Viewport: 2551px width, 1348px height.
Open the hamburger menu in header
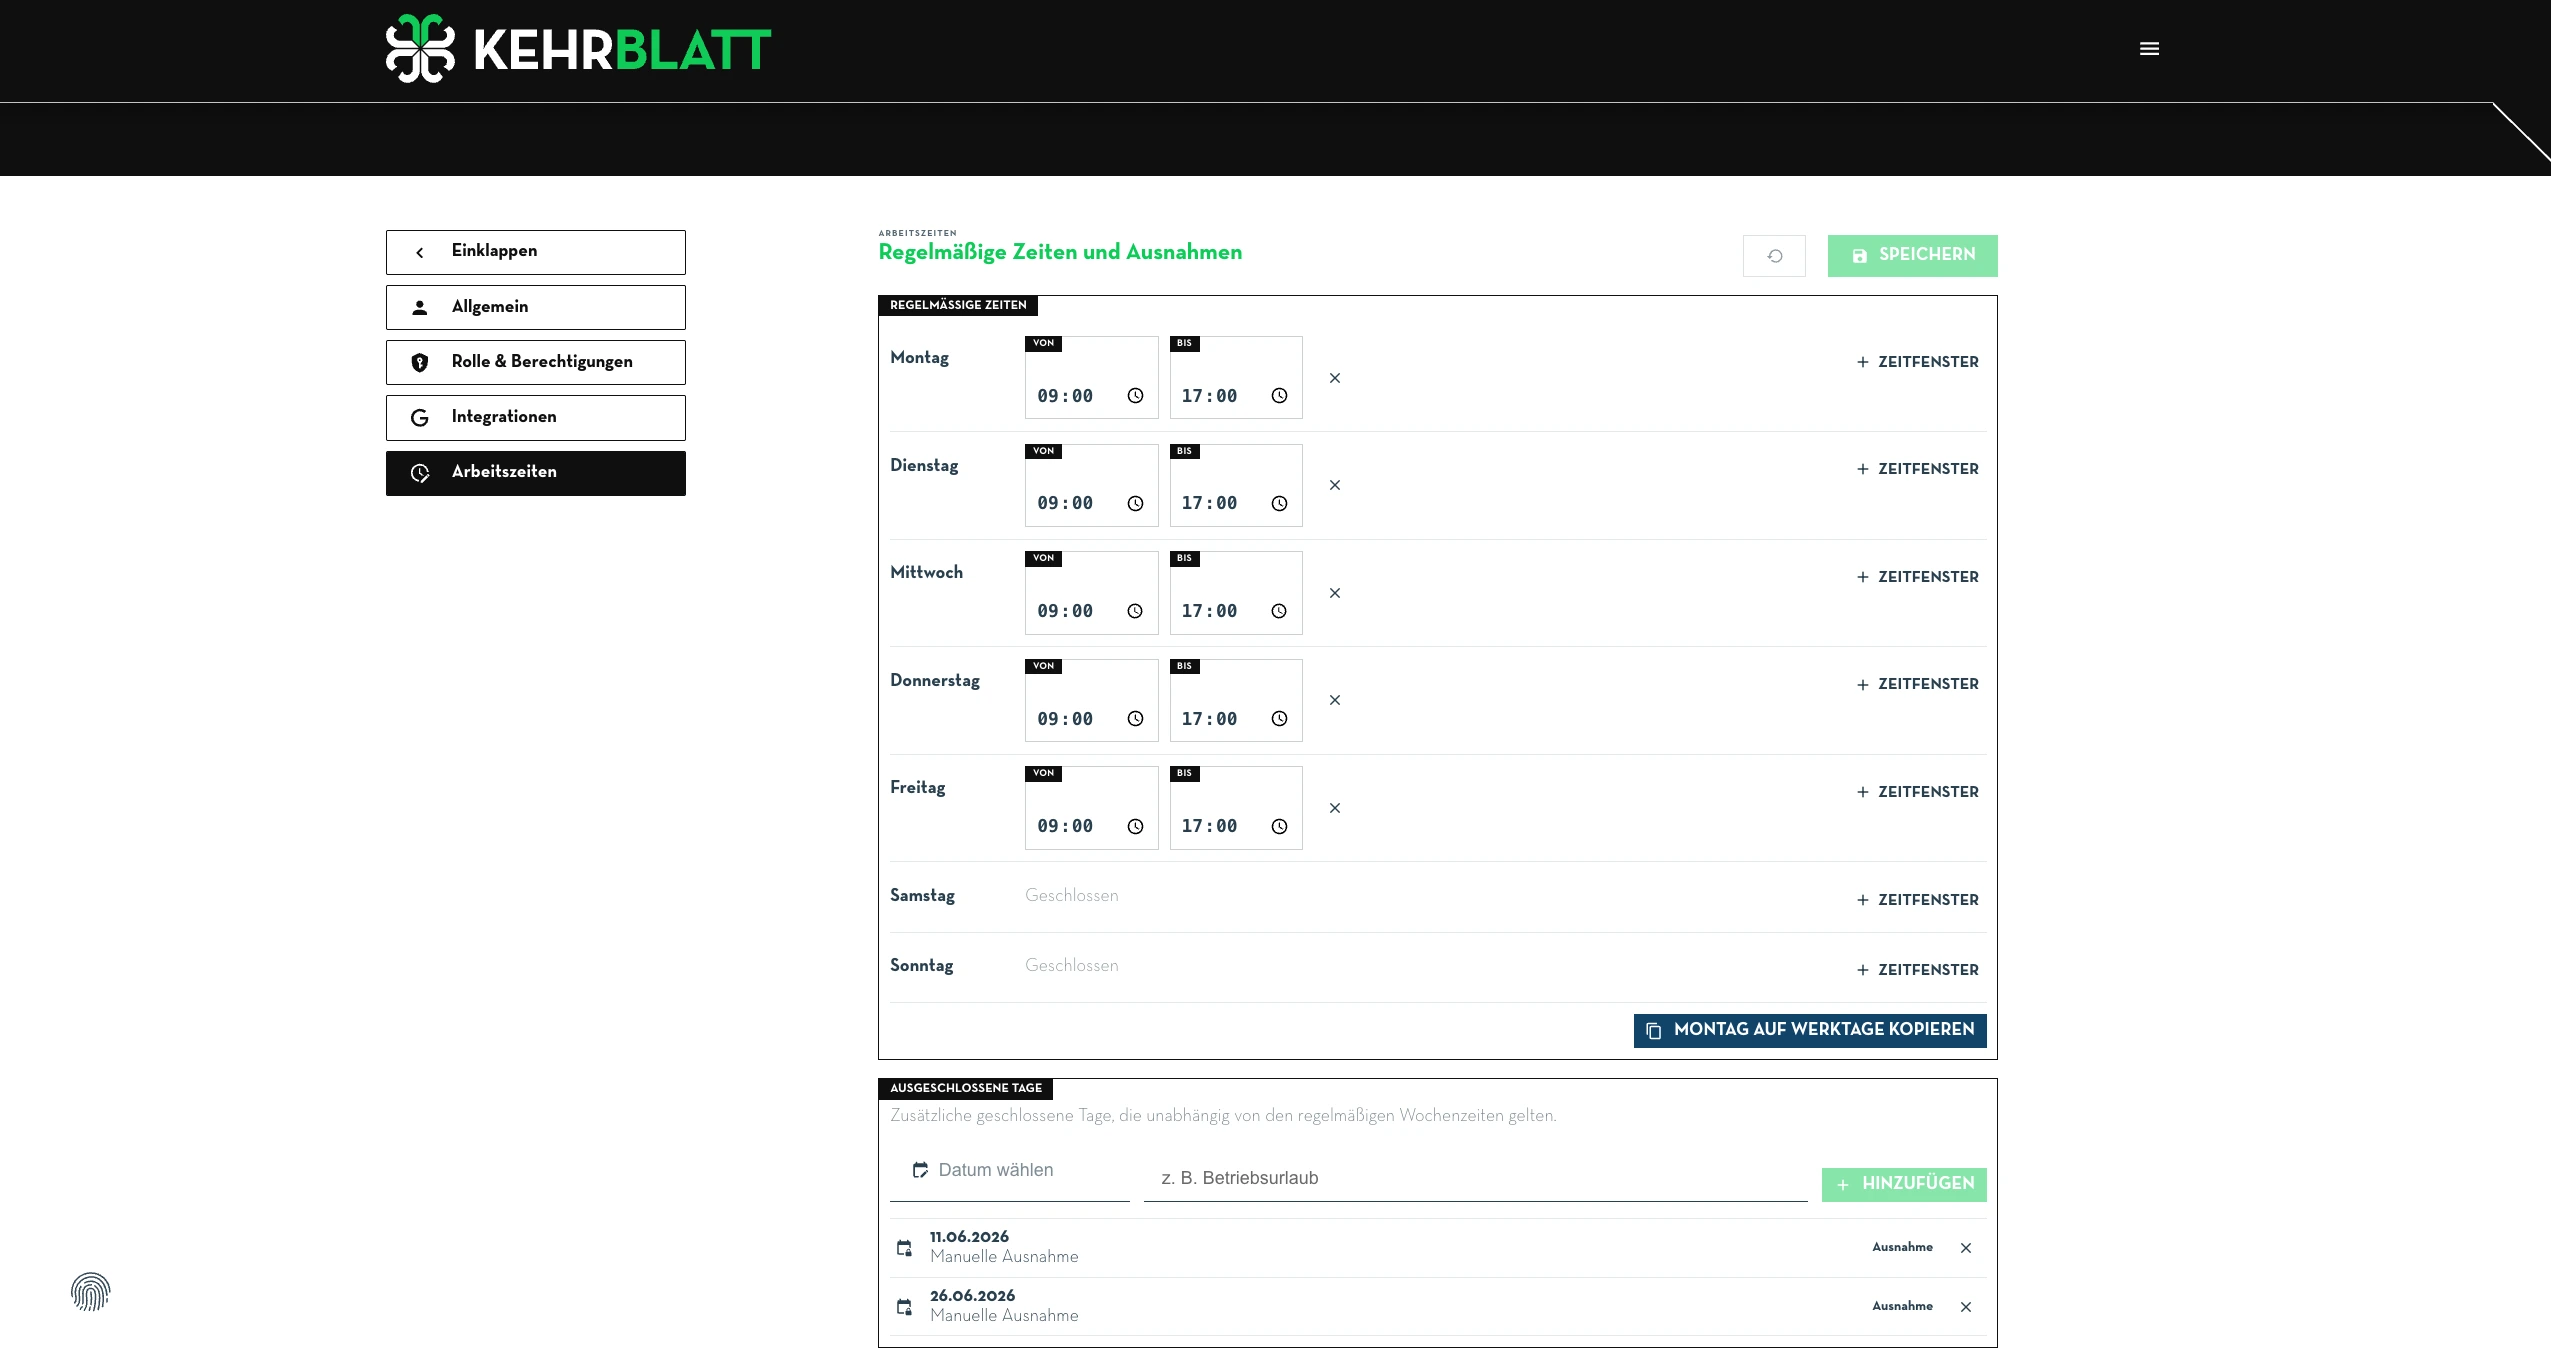2149,49
